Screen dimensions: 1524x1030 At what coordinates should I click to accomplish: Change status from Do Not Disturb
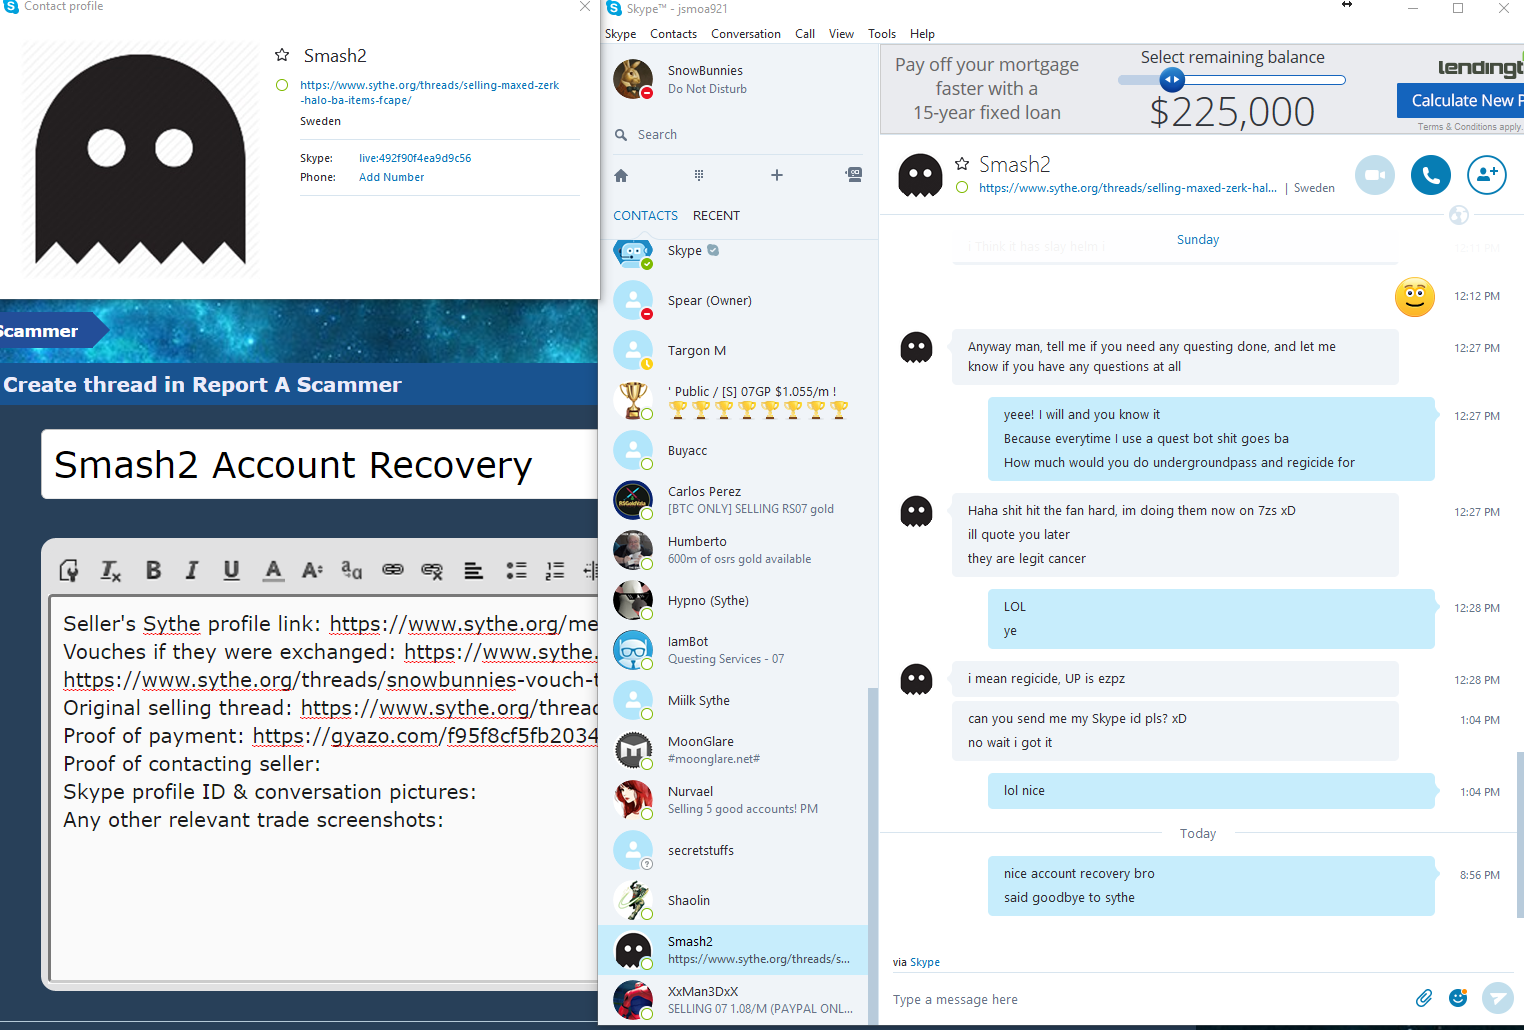coord(707,89)
